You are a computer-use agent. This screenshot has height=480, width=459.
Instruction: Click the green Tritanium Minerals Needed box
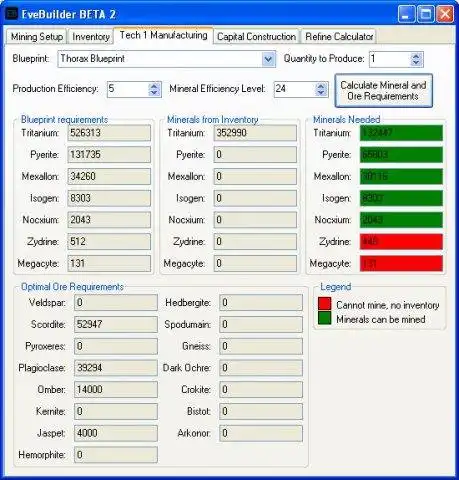[x=401, y=133]
